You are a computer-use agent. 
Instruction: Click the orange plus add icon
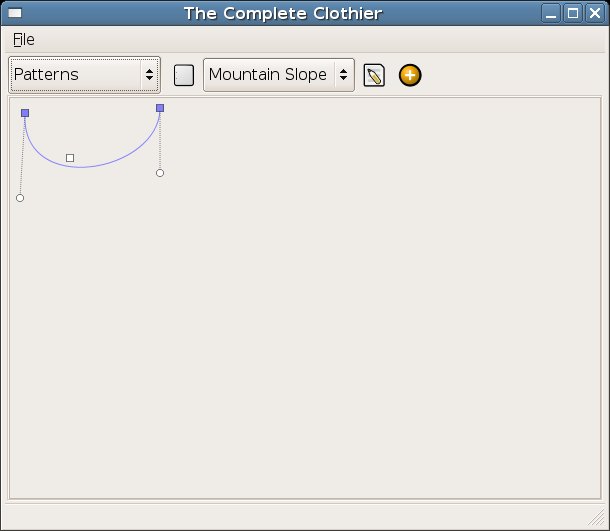click(410, 75)
